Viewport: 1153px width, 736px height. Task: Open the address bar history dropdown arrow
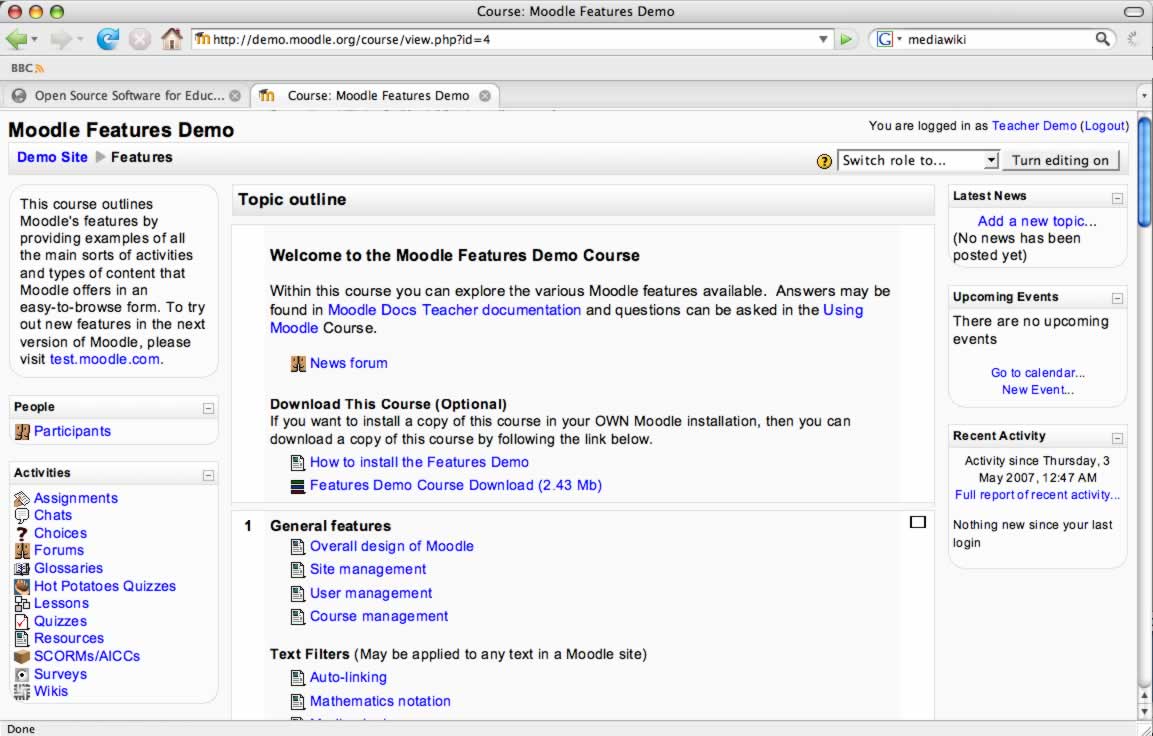(x=824, y=40)
